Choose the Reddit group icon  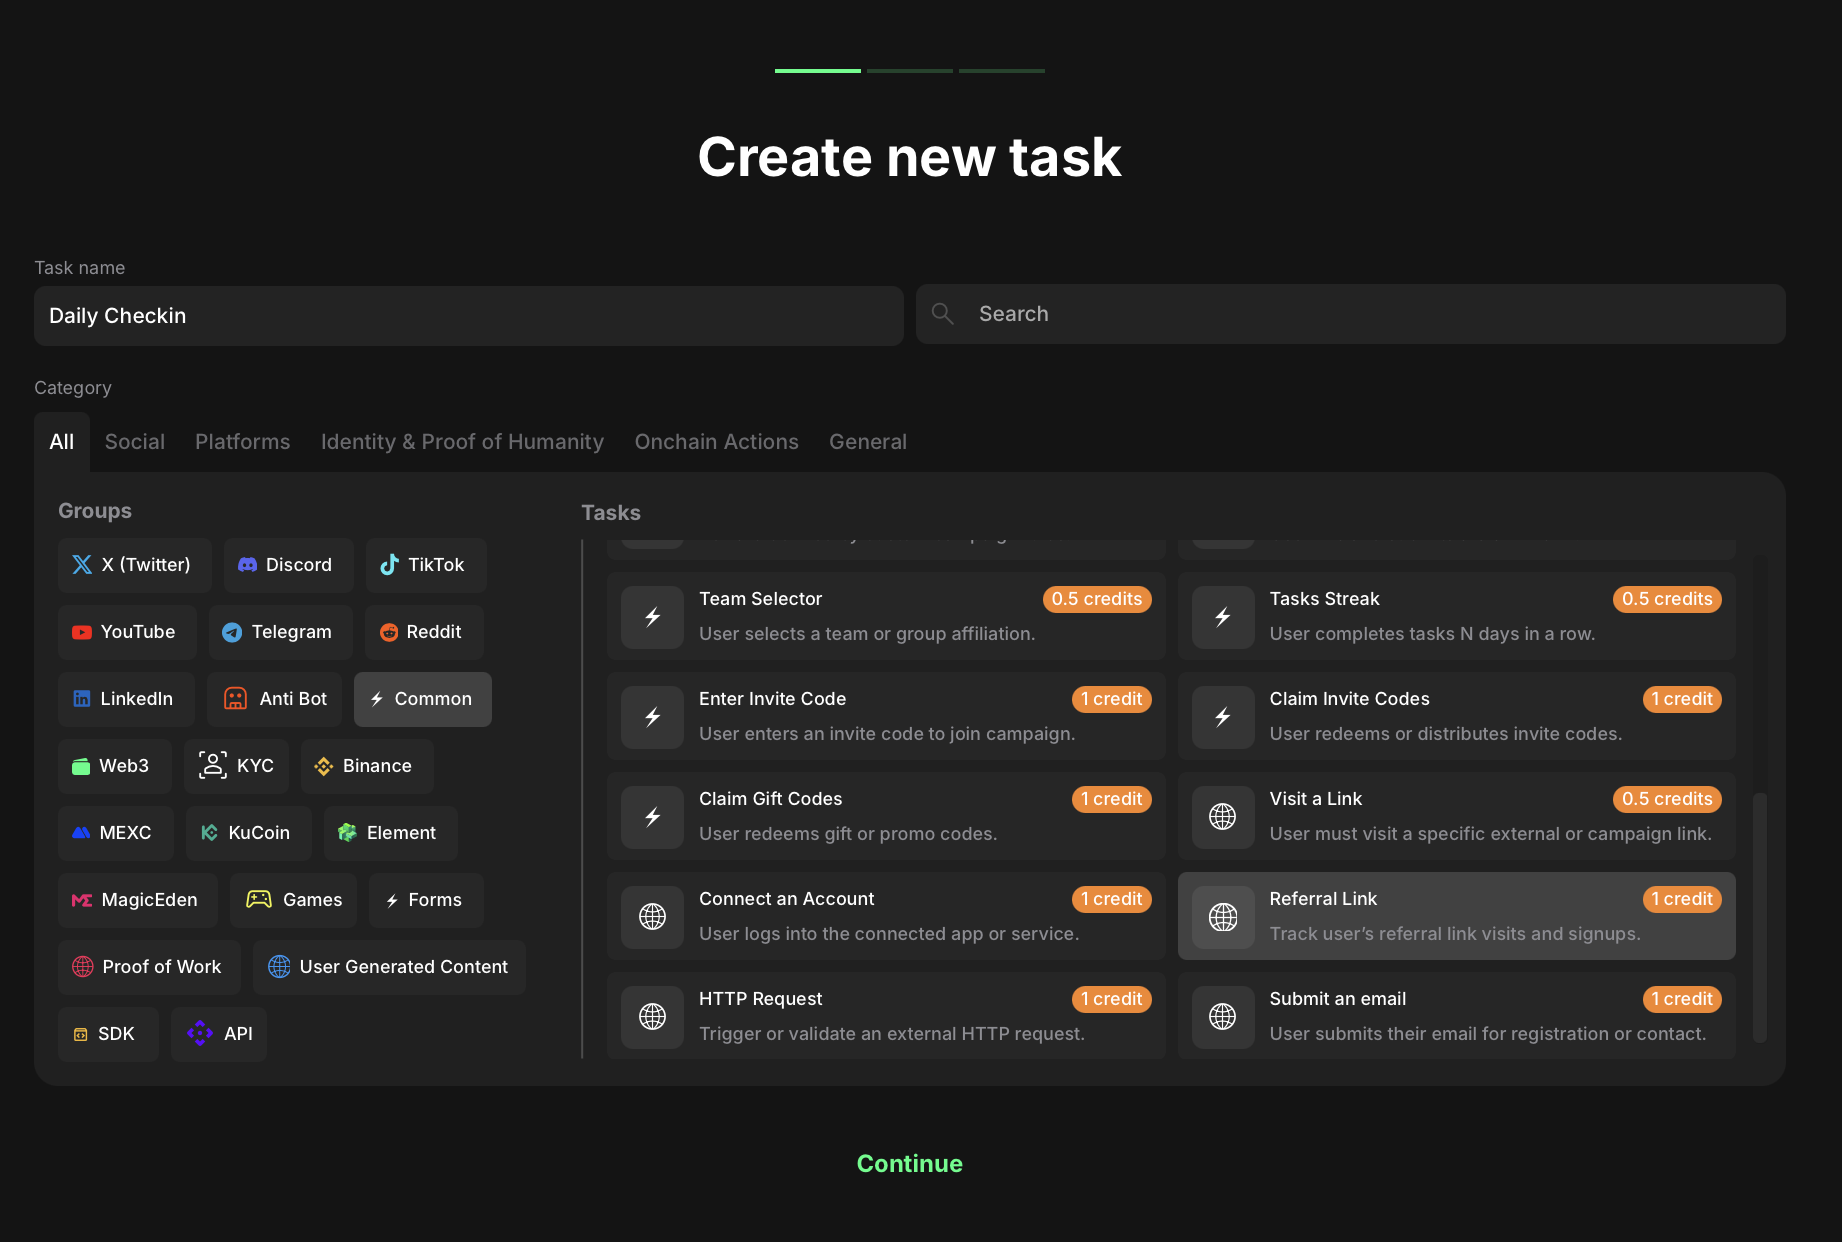pos(389,632)
